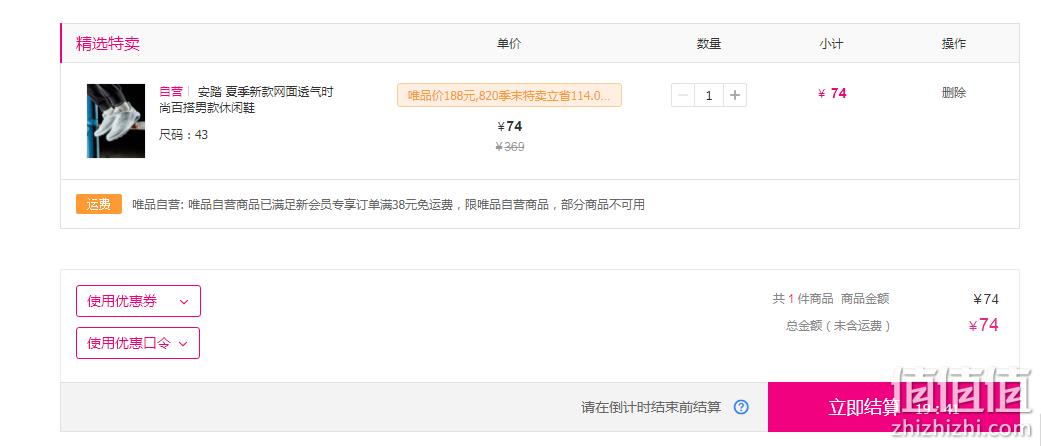Click the strikethrough original price ¥369
This screenshot has width=1041, height=446.
coord(510,147)
